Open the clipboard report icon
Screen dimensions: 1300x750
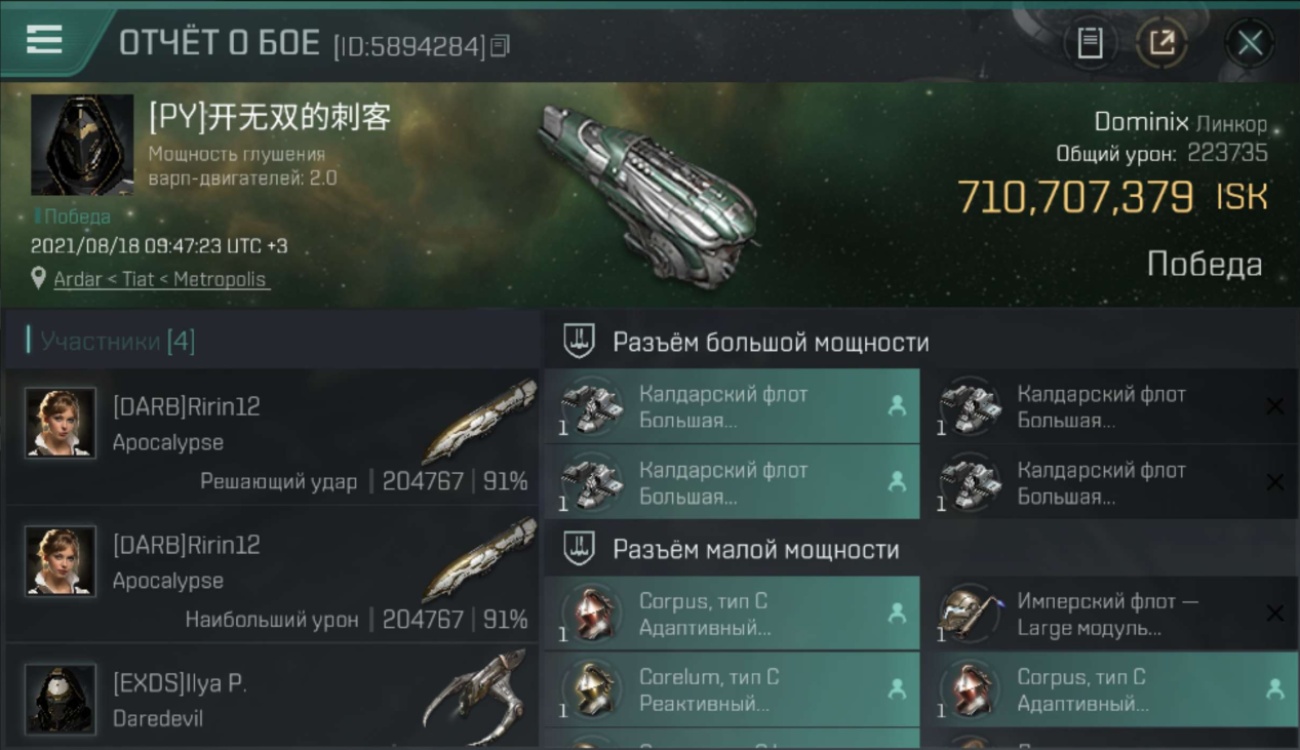[1090, 43]
